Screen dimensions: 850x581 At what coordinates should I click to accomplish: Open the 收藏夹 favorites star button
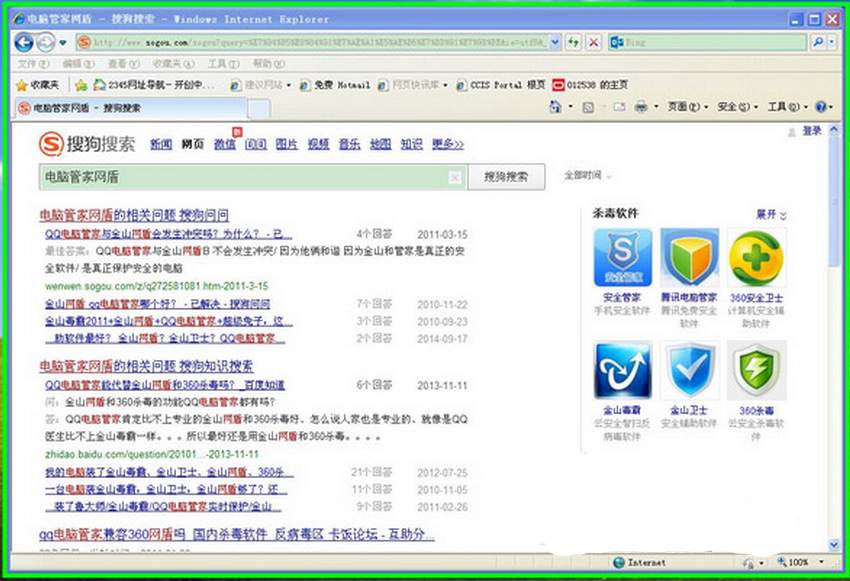[x=38, y=85]
